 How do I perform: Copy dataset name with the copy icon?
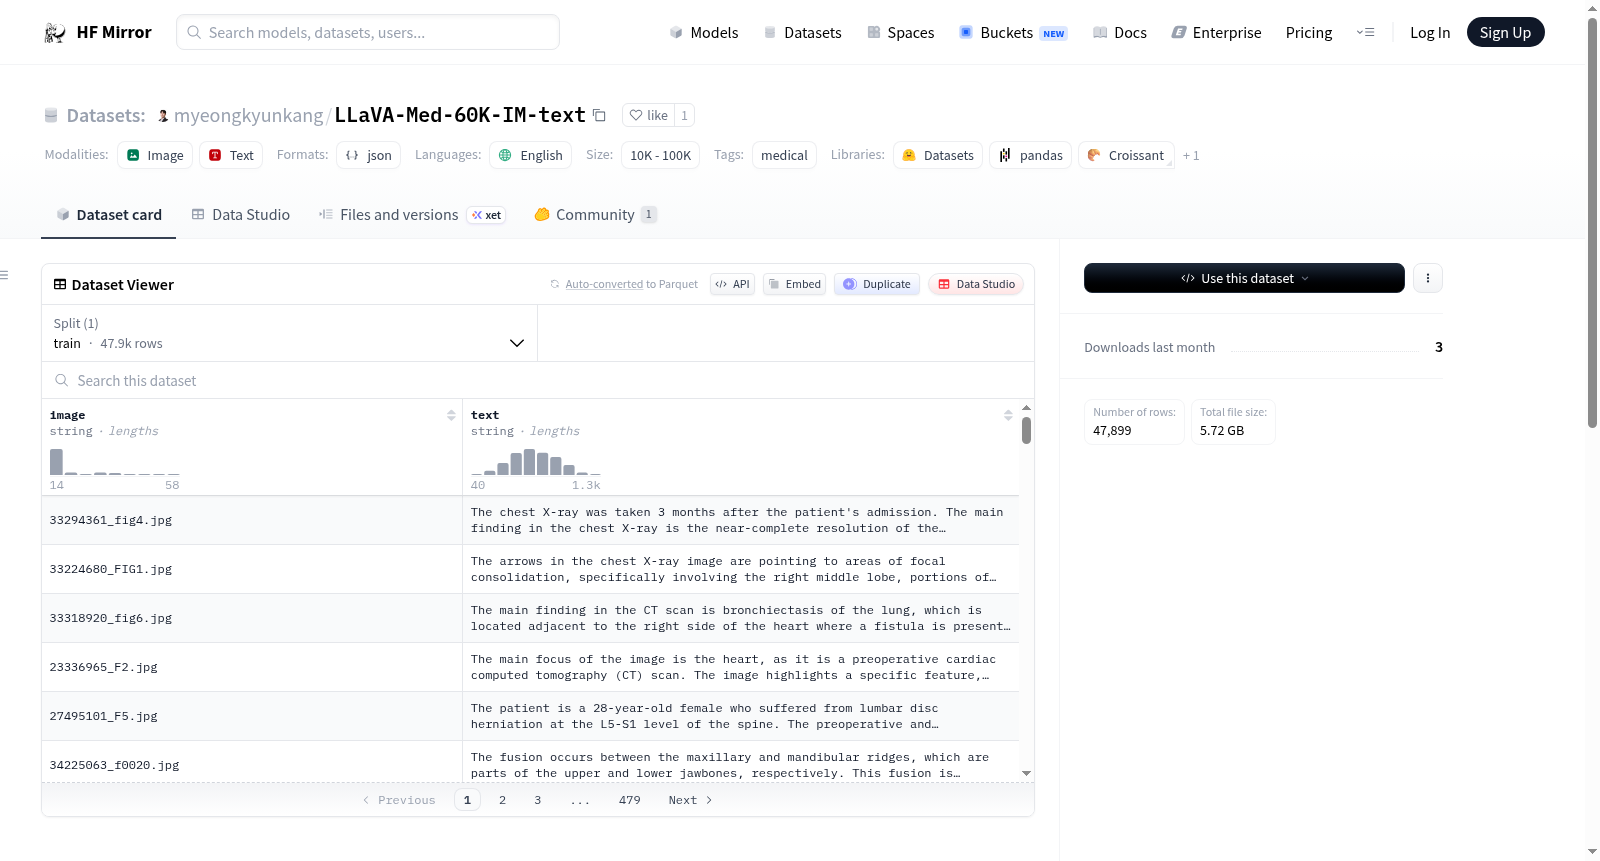click(x=599, y=115)
